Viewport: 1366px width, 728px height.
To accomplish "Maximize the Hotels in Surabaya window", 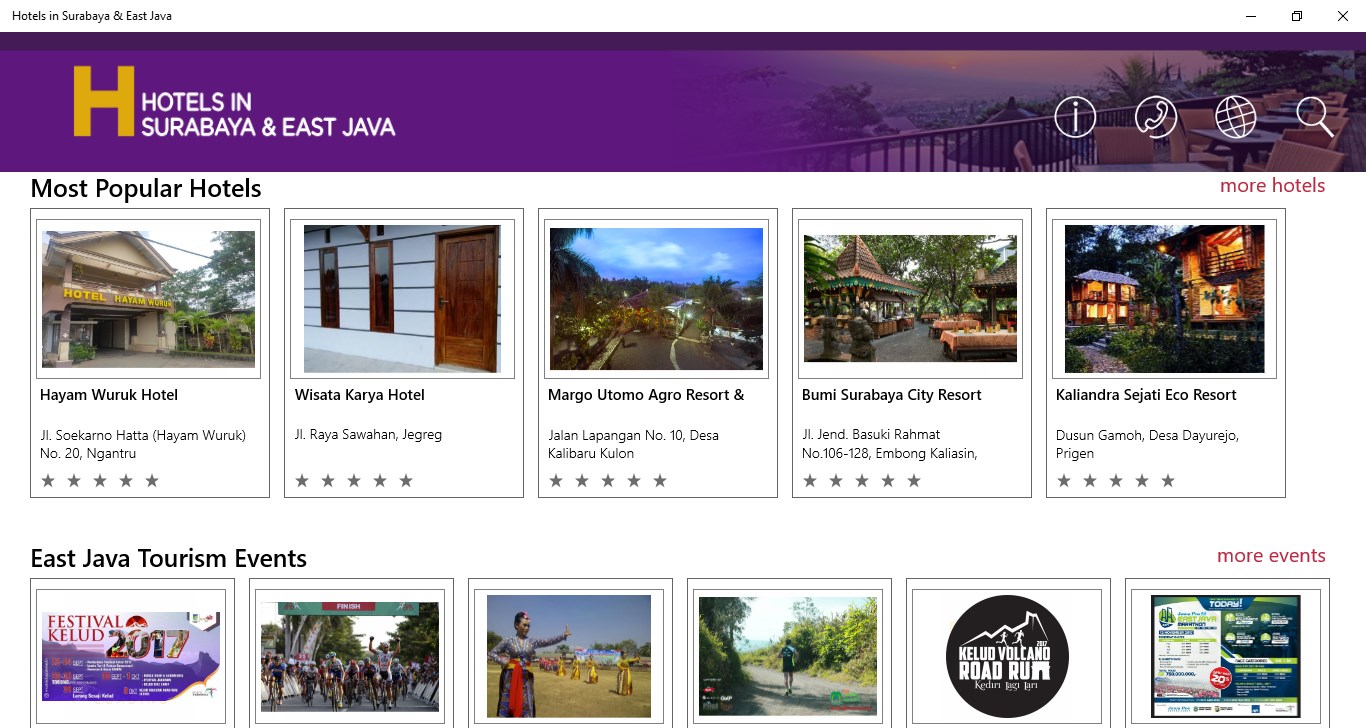I will click(1297, 16).
